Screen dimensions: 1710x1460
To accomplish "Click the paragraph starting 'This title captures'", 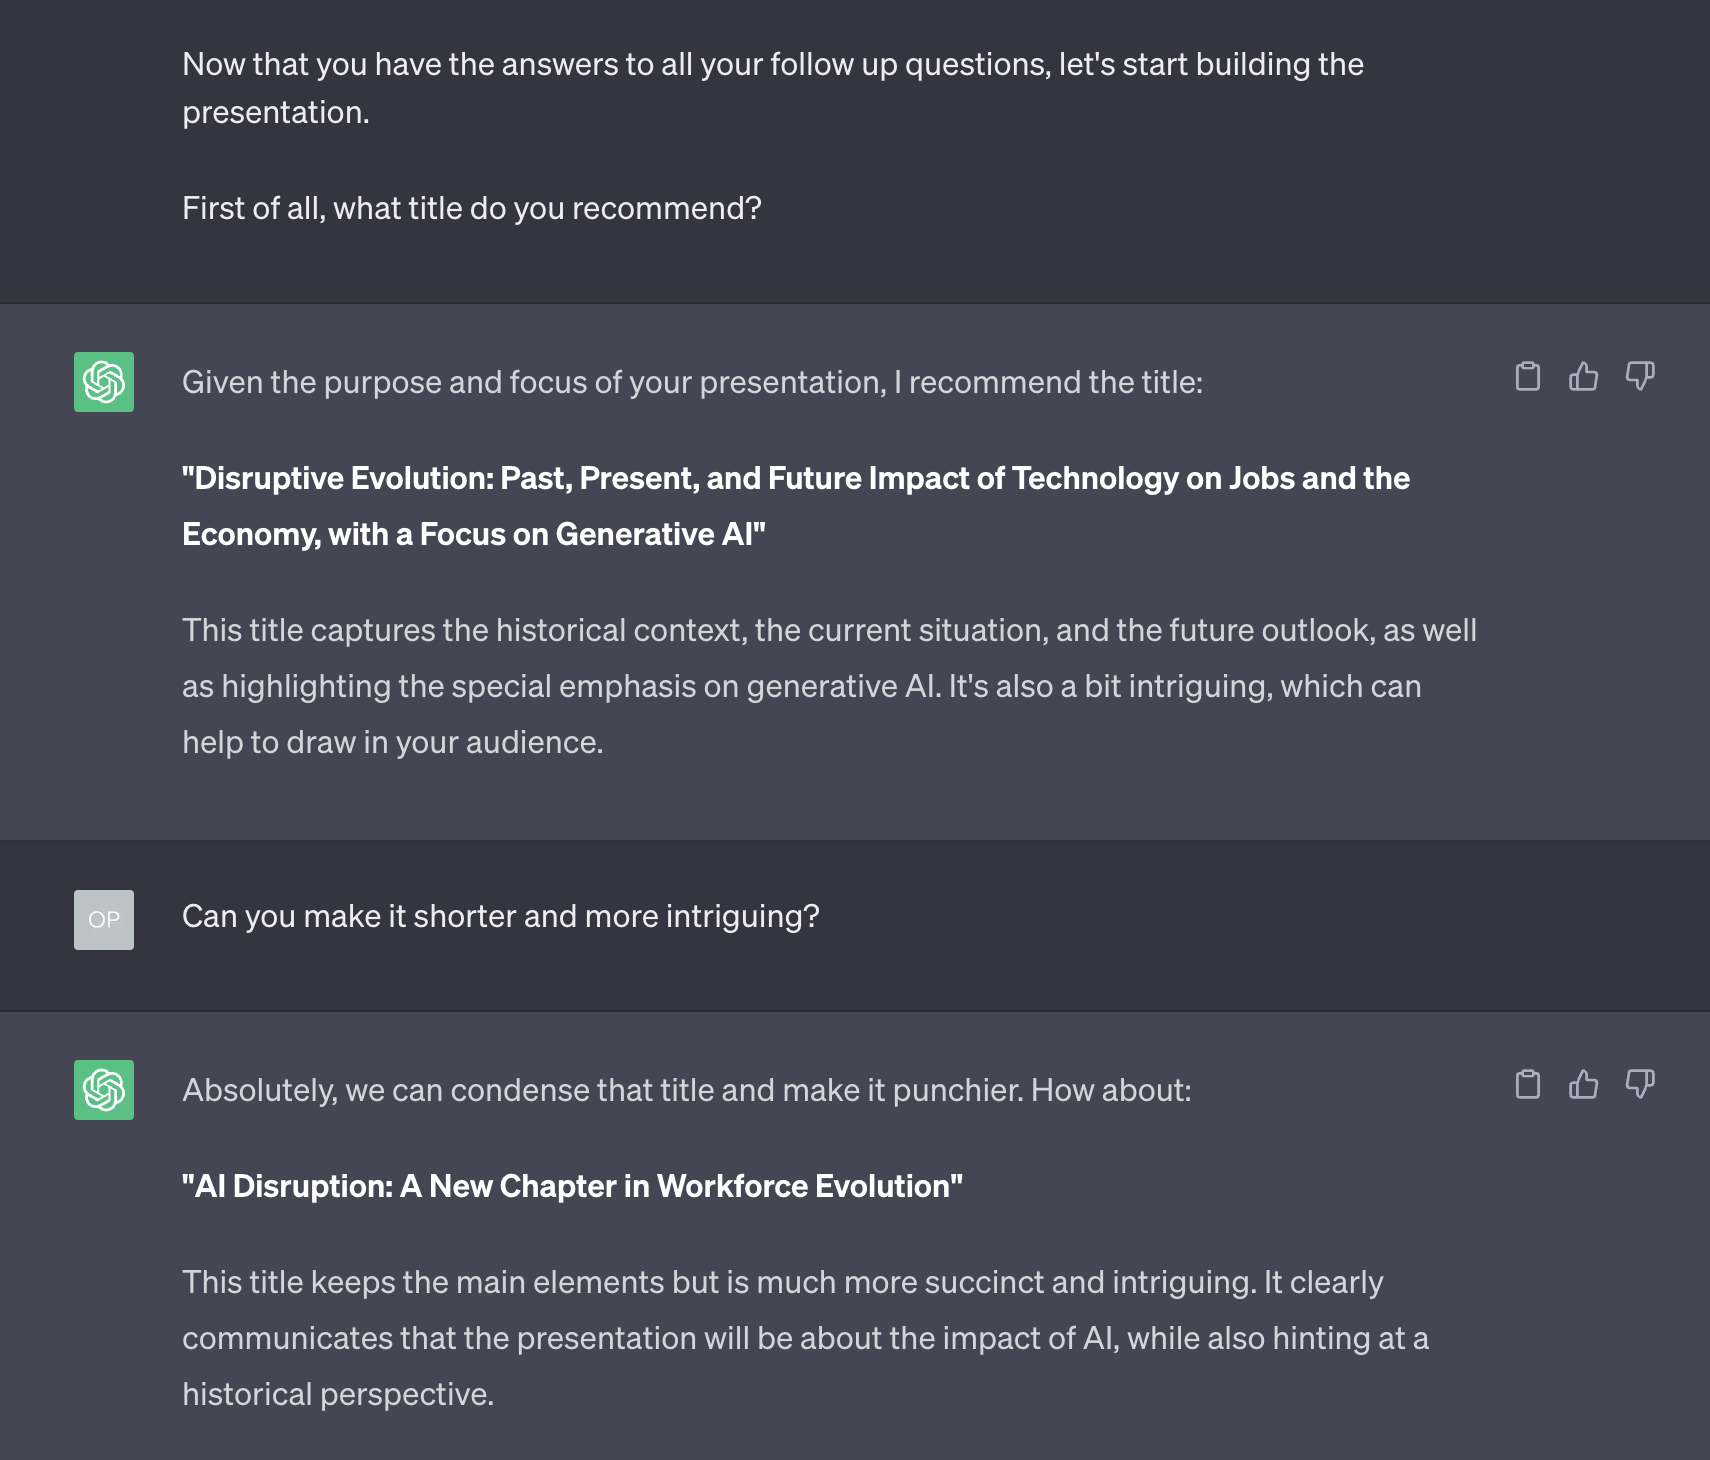I will (x=829, y=686).
